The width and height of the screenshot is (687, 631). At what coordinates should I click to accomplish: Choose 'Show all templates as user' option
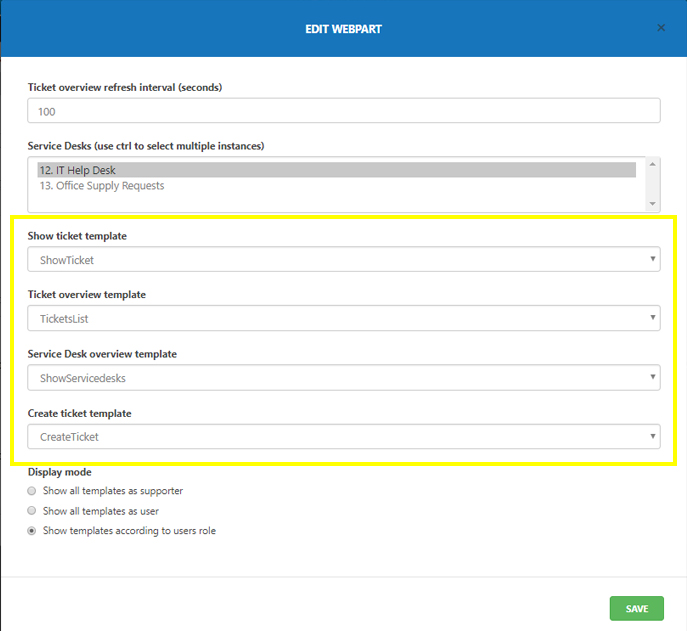tap(33, 511)
